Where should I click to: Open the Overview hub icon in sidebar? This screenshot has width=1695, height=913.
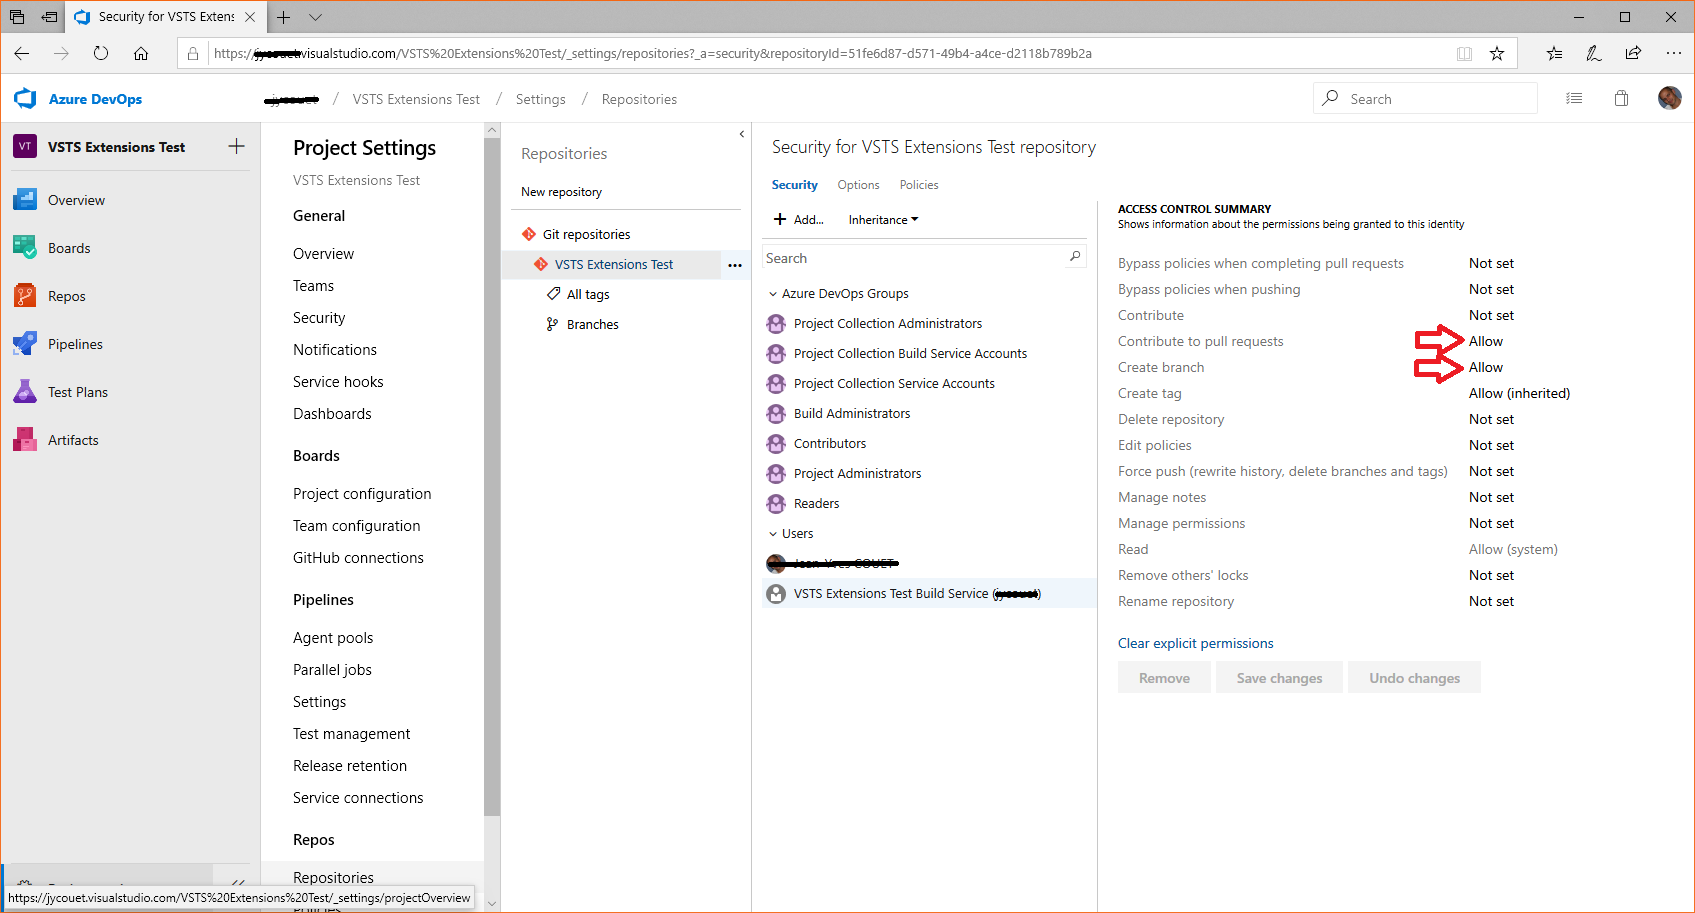25,200
